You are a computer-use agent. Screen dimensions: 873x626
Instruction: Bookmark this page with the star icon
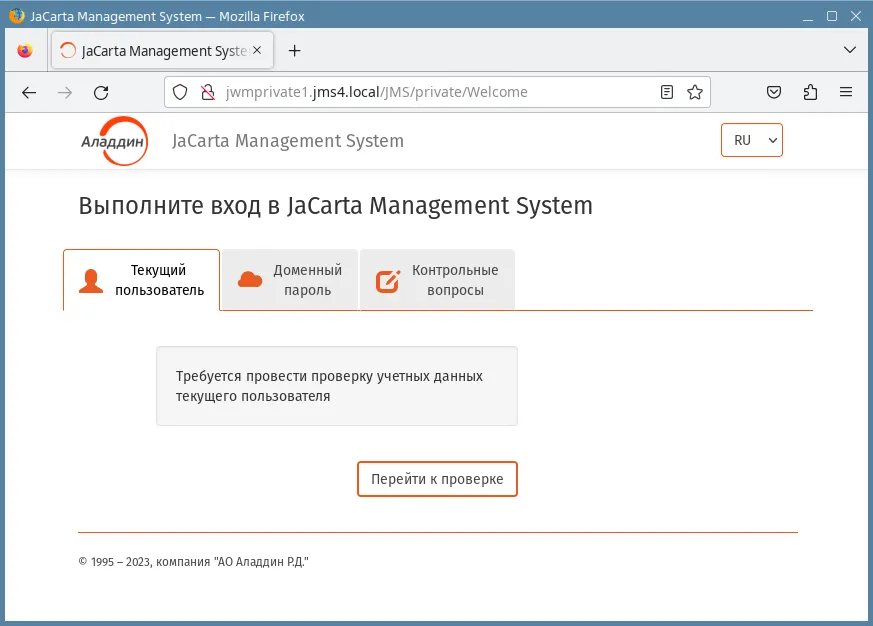click(695, 92)
